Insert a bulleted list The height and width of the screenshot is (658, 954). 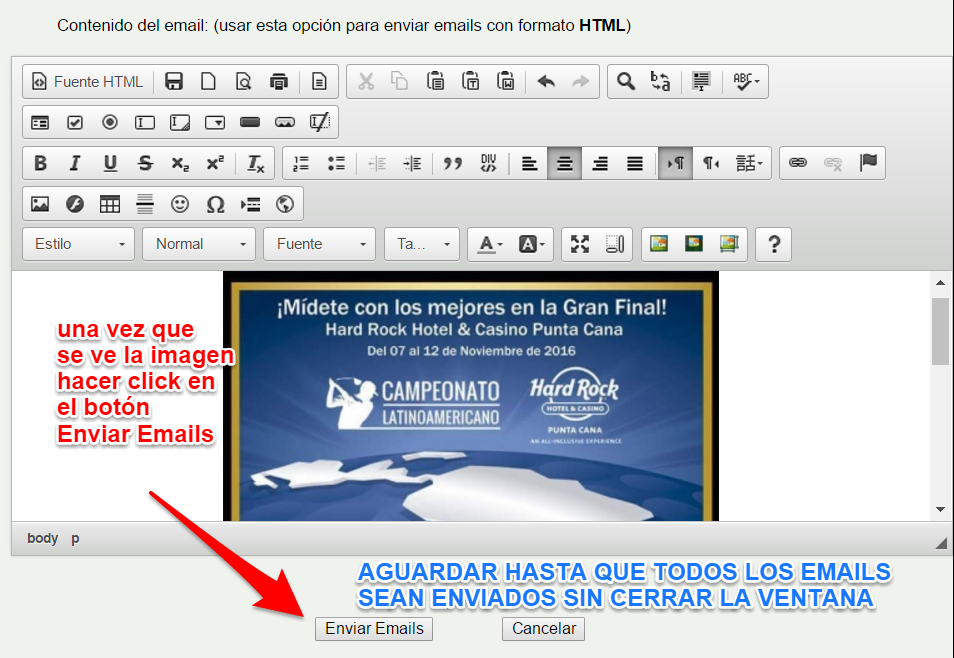pos(336,163)
